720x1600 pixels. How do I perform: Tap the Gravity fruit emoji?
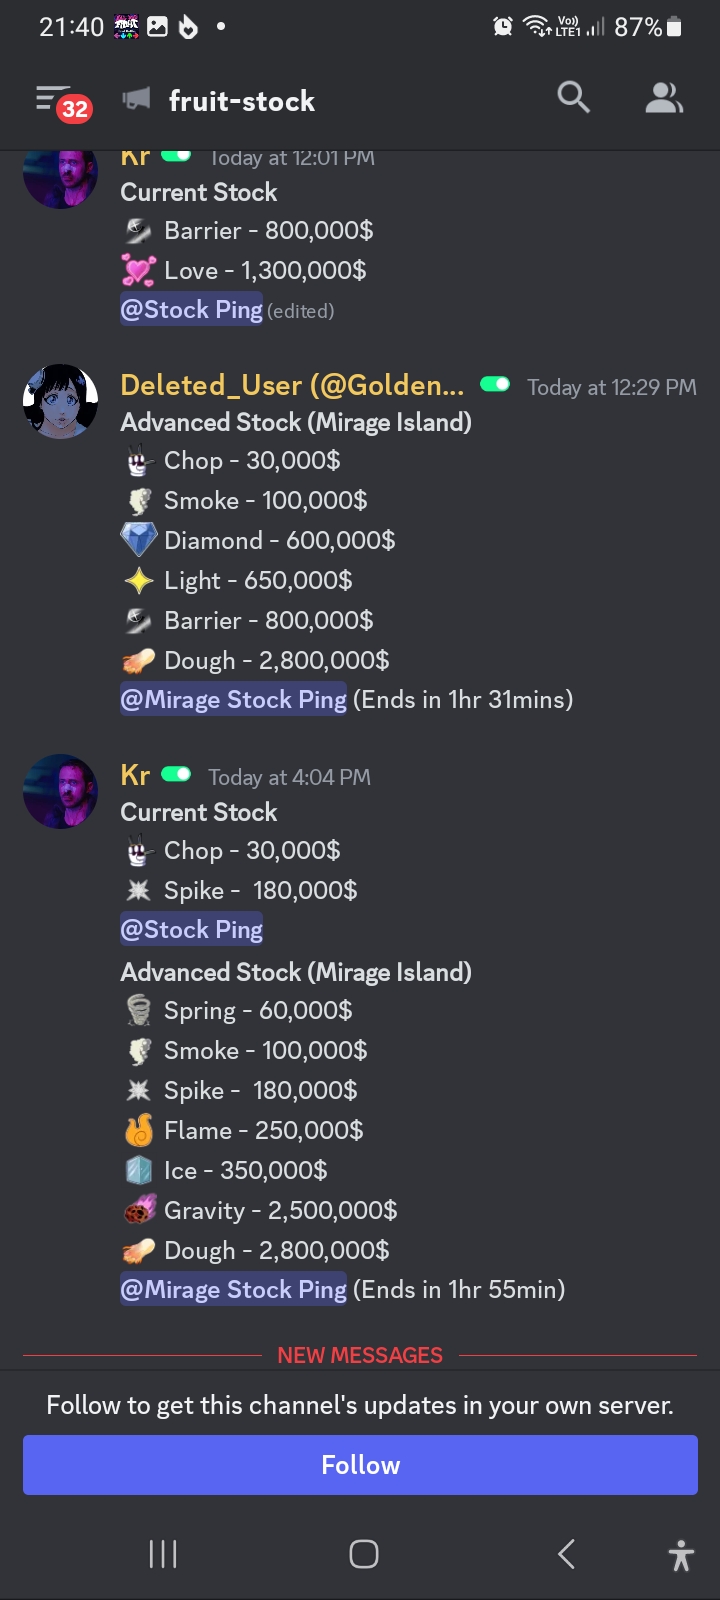[x=139, y=1210]
